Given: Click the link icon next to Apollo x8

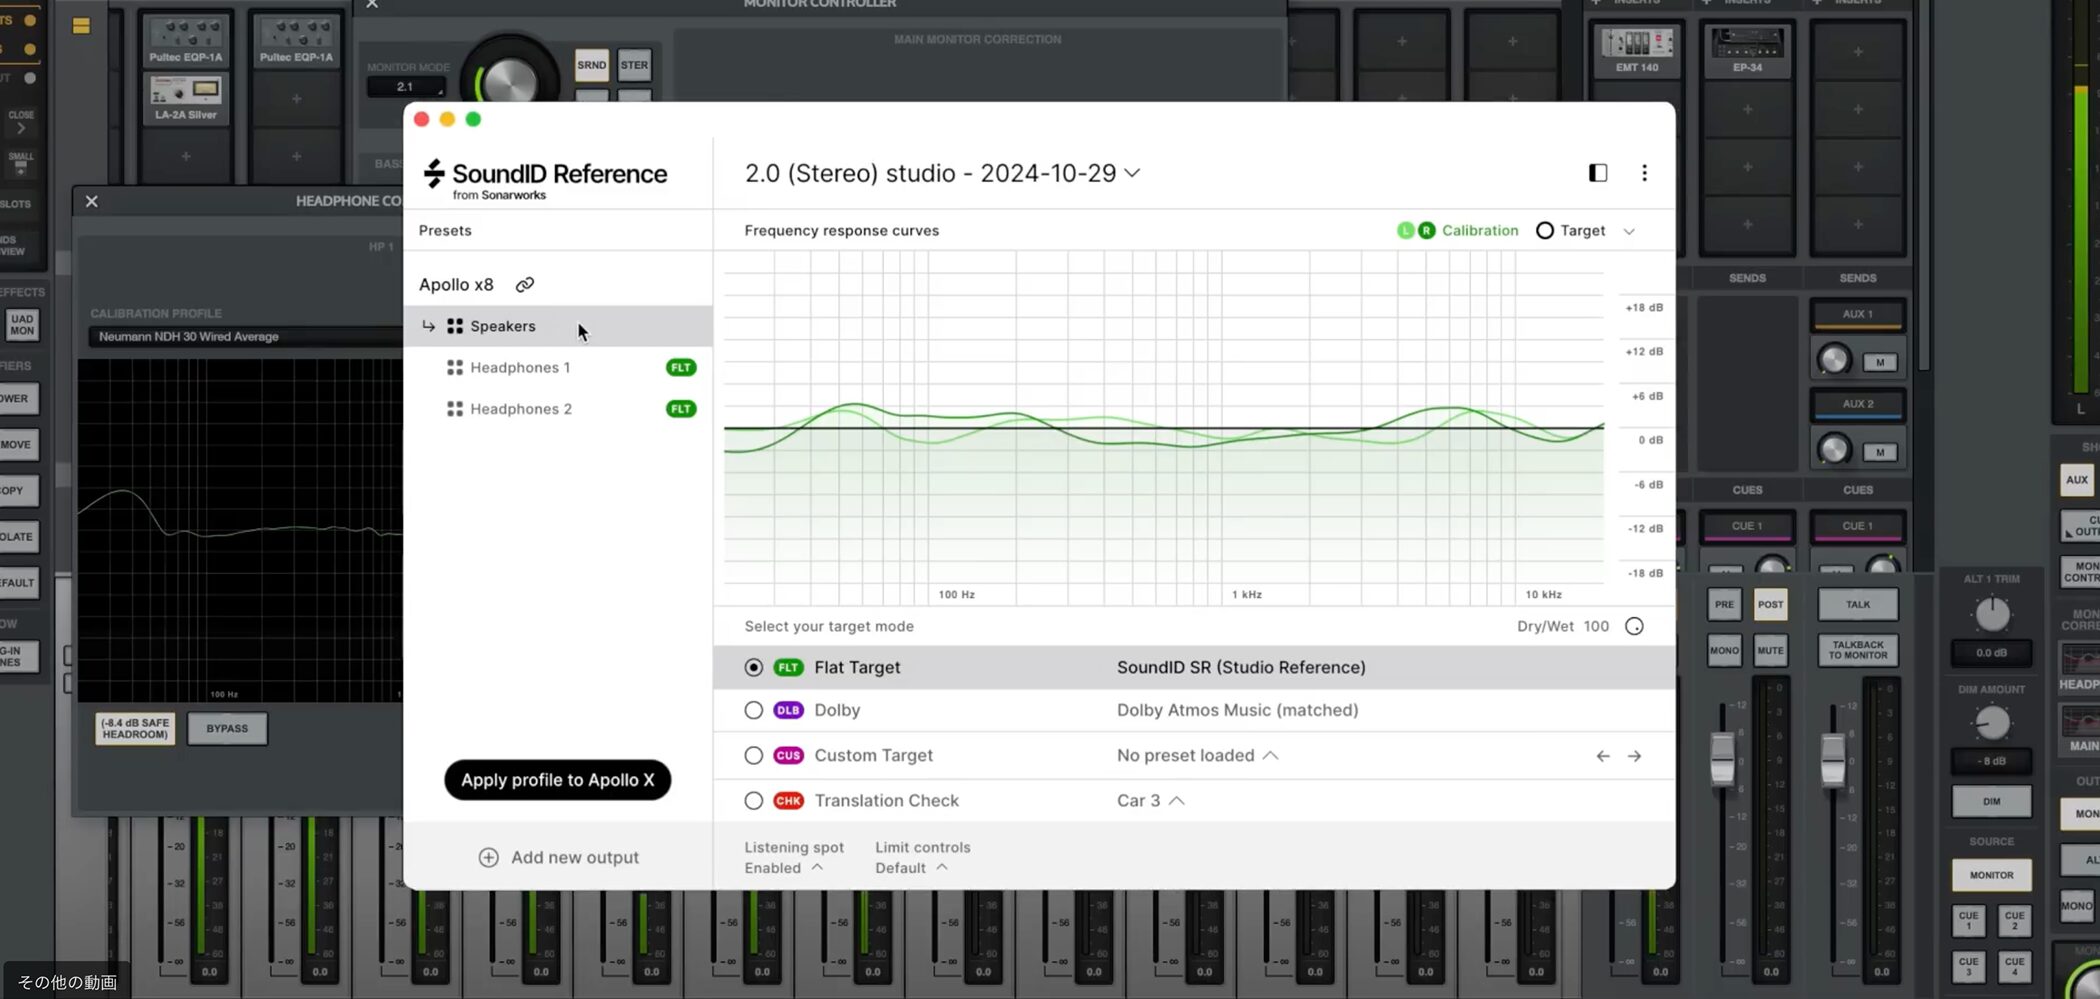Looking at the screenshot, I should (524, 285).
